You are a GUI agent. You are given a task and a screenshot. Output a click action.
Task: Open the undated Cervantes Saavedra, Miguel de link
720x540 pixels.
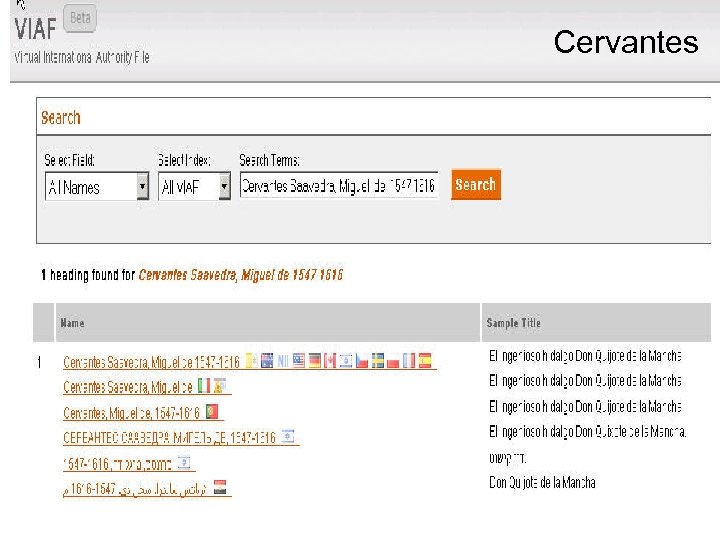[x=128, y=388]
